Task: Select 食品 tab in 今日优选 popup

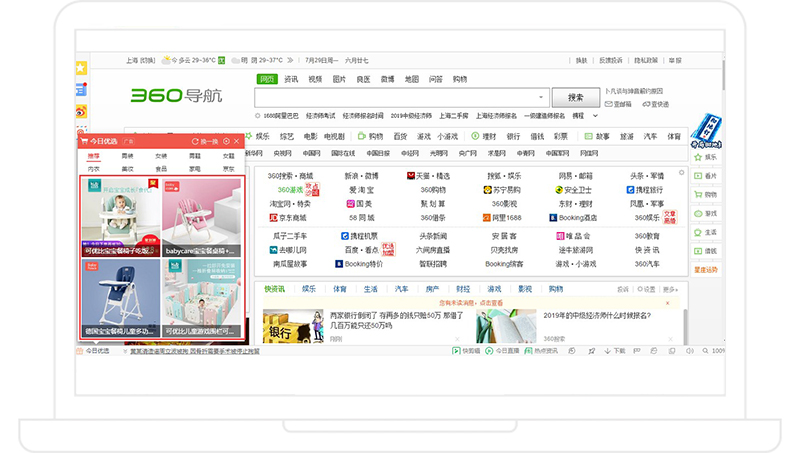Action: point(161,169)
